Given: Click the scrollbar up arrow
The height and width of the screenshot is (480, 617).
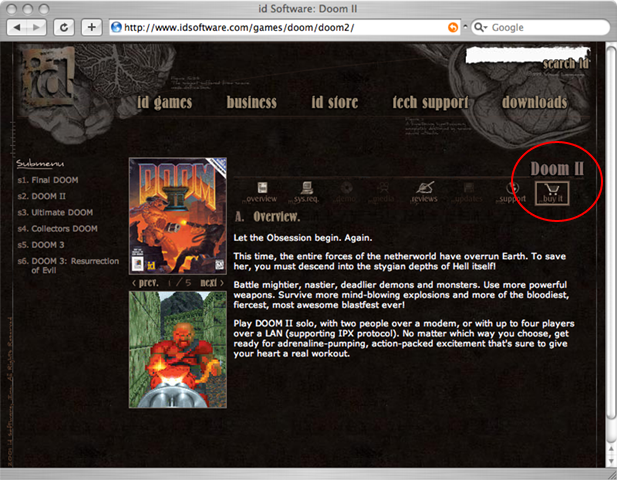Looking at the screenshot, I should (x=611, y=449).
